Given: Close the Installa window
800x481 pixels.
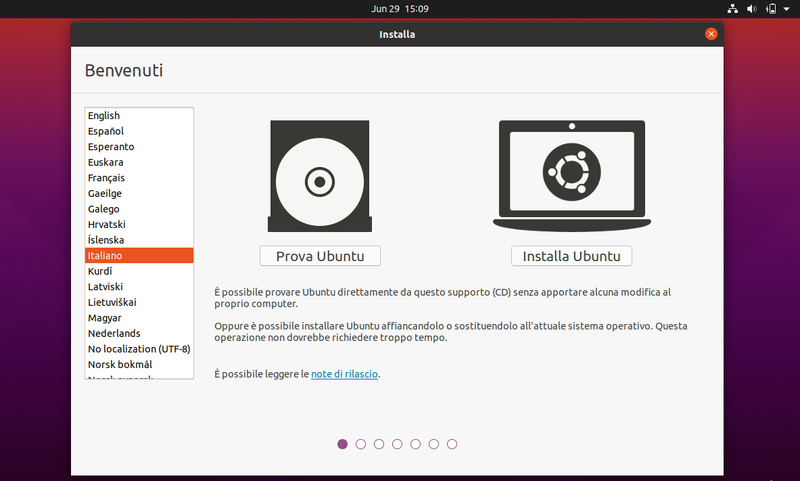Looking at the screenshot, I should [x=711, y=34].
